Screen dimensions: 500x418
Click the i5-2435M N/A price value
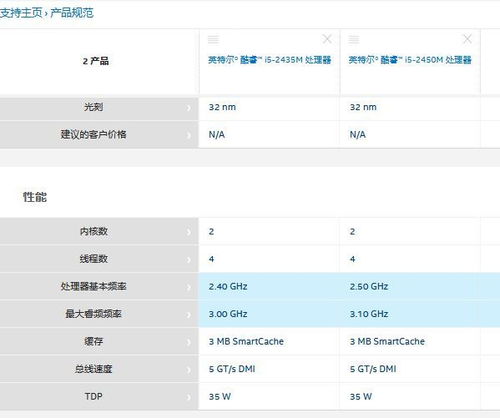[x=217, y=135]
